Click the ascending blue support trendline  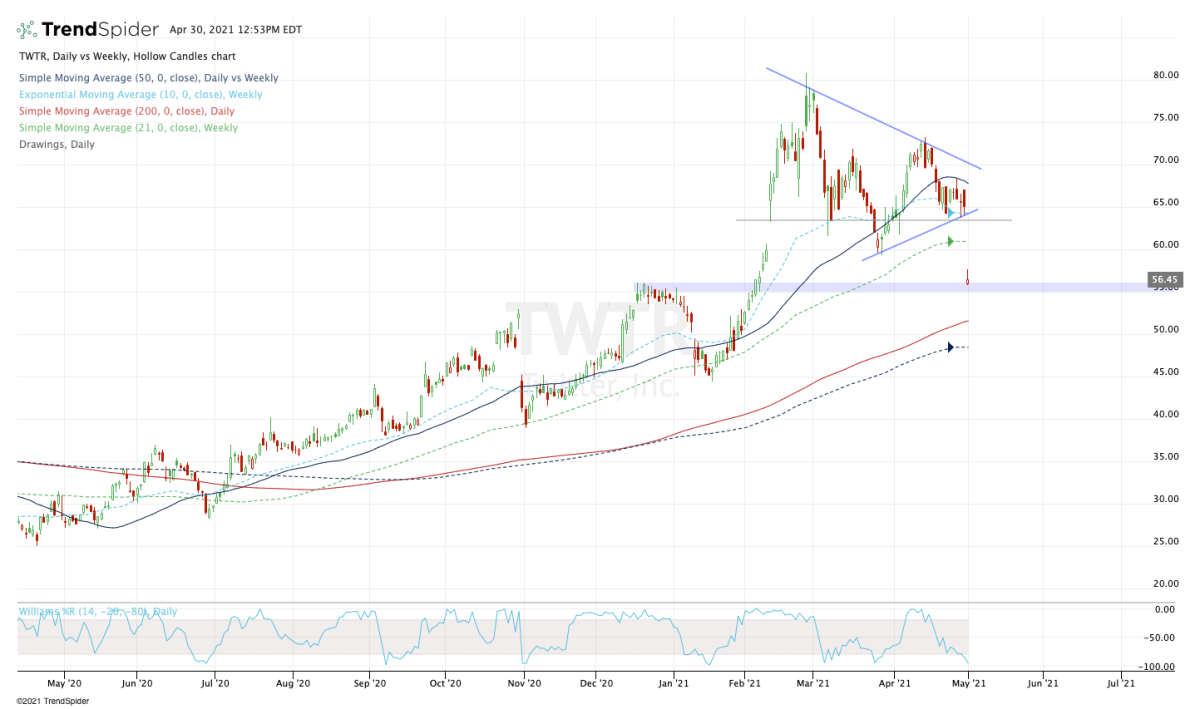coord(920,232)
